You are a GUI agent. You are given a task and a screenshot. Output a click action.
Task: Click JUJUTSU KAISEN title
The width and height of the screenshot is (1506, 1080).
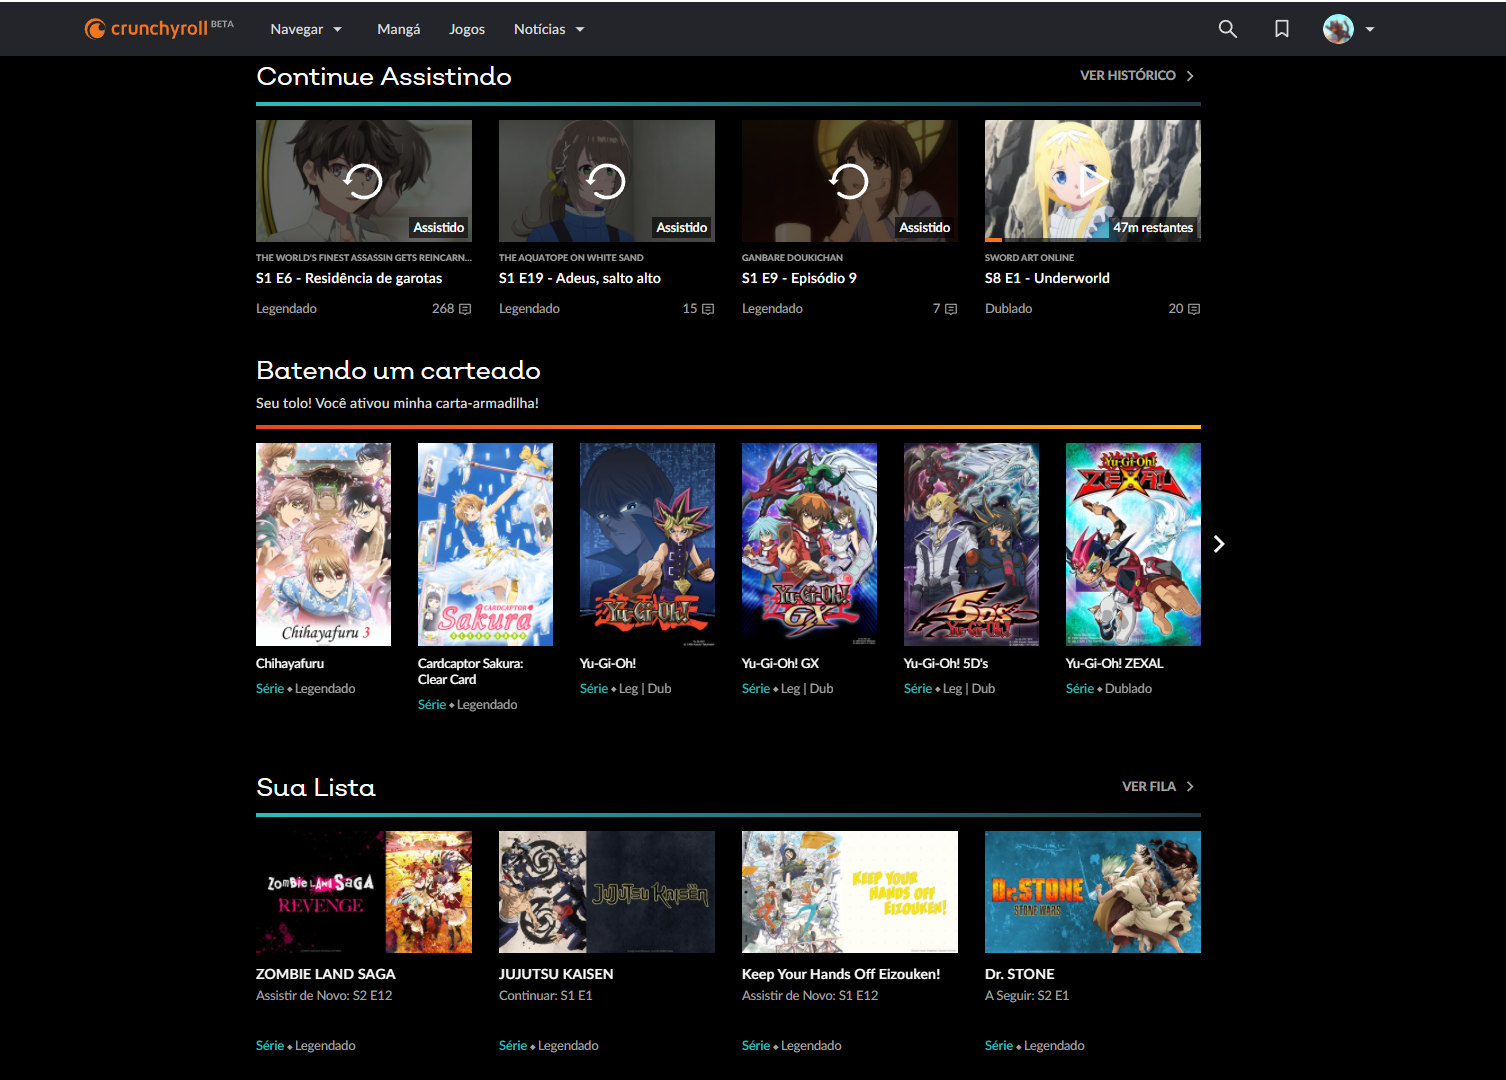tap(556, 974)
